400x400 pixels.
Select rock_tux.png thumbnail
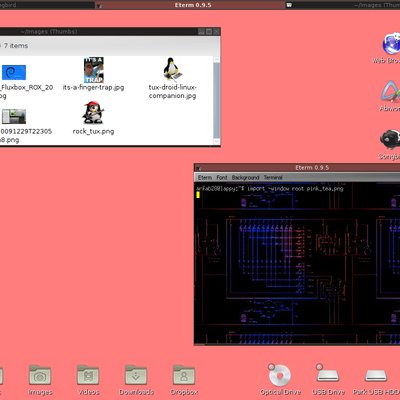[x=93, y=113]
